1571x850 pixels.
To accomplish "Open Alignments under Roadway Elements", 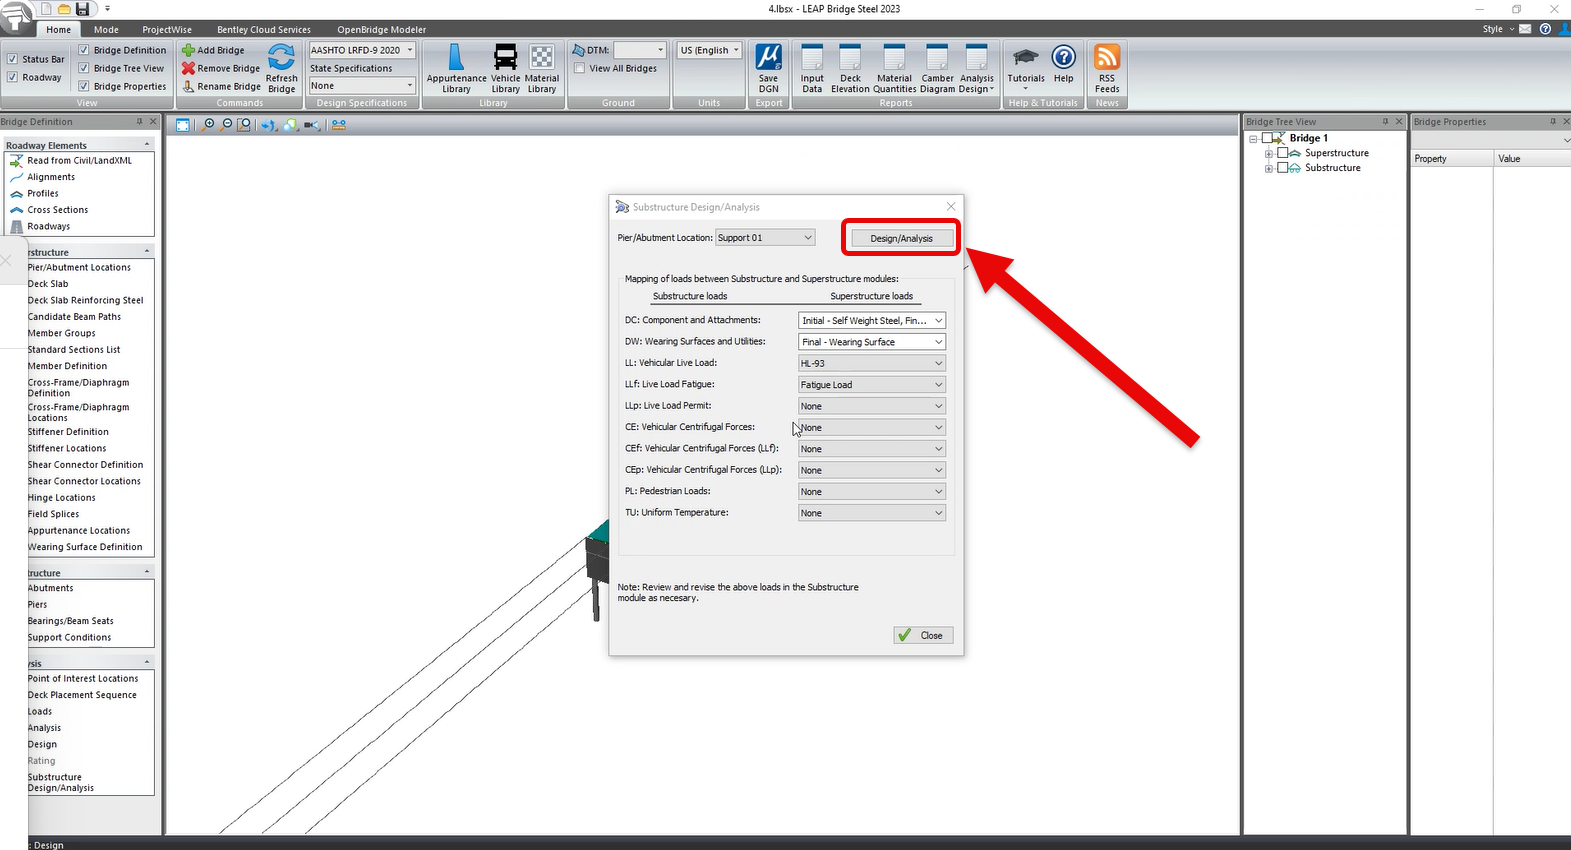I will 51,177.
